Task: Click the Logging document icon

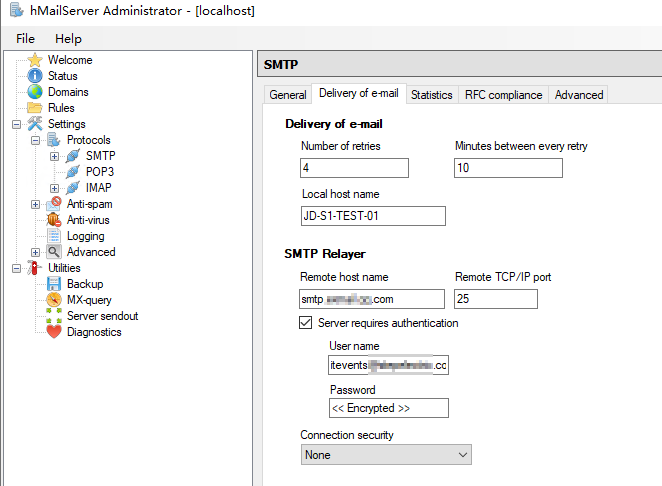Action: click(x=54, y=236)
